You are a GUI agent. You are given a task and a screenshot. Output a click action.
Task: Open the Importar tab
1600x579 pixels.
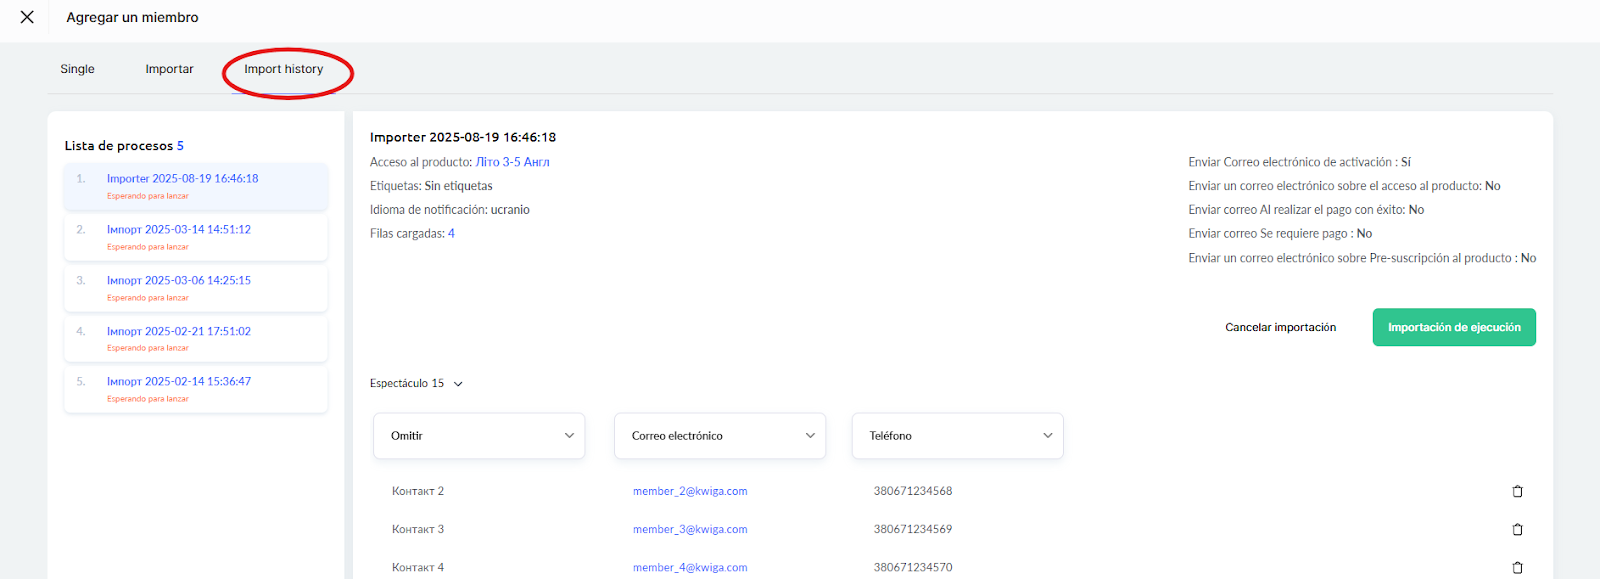pos(169,69)
